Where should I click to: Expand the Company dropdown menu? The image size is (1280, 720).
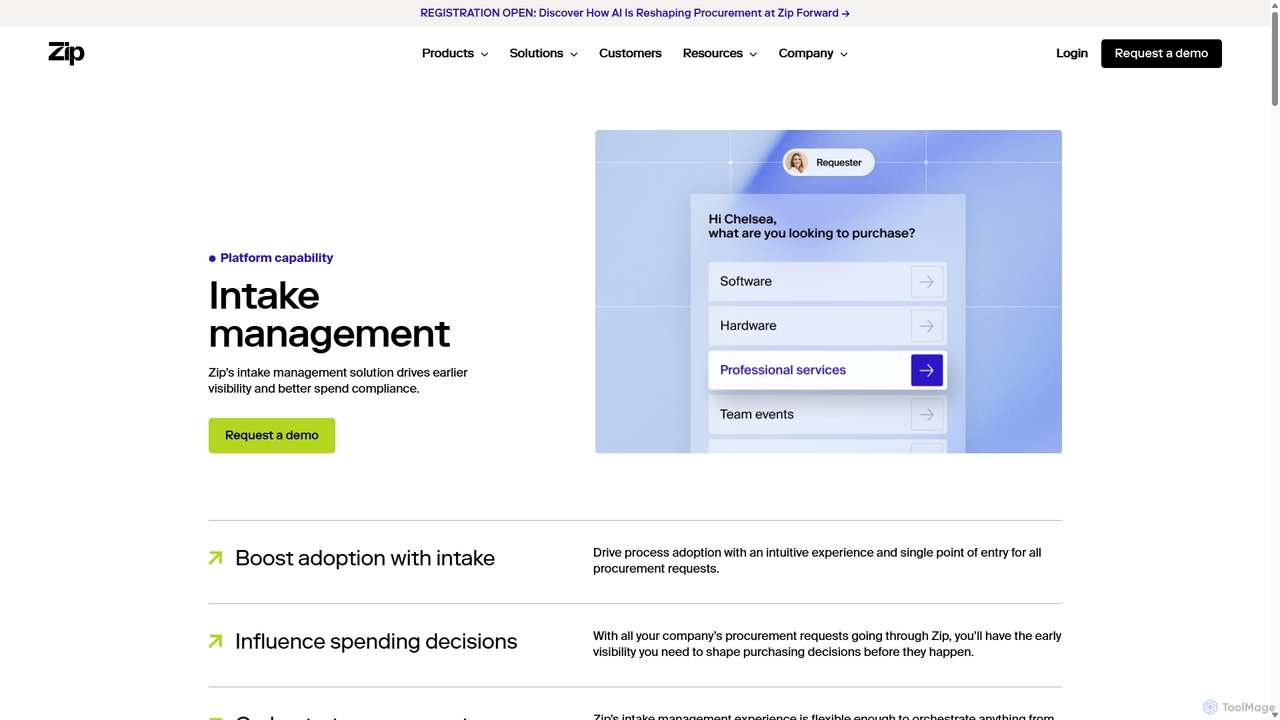coord(813,53)
